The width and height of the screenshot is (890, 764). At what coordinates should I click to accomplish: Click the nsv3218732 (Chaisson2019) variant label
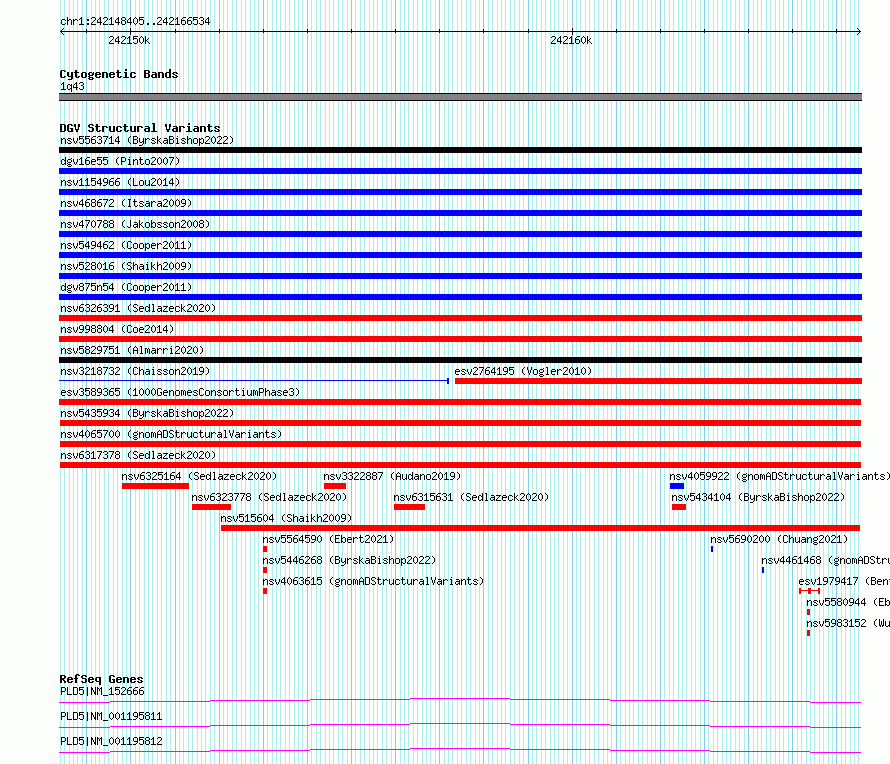coord(135,371)
